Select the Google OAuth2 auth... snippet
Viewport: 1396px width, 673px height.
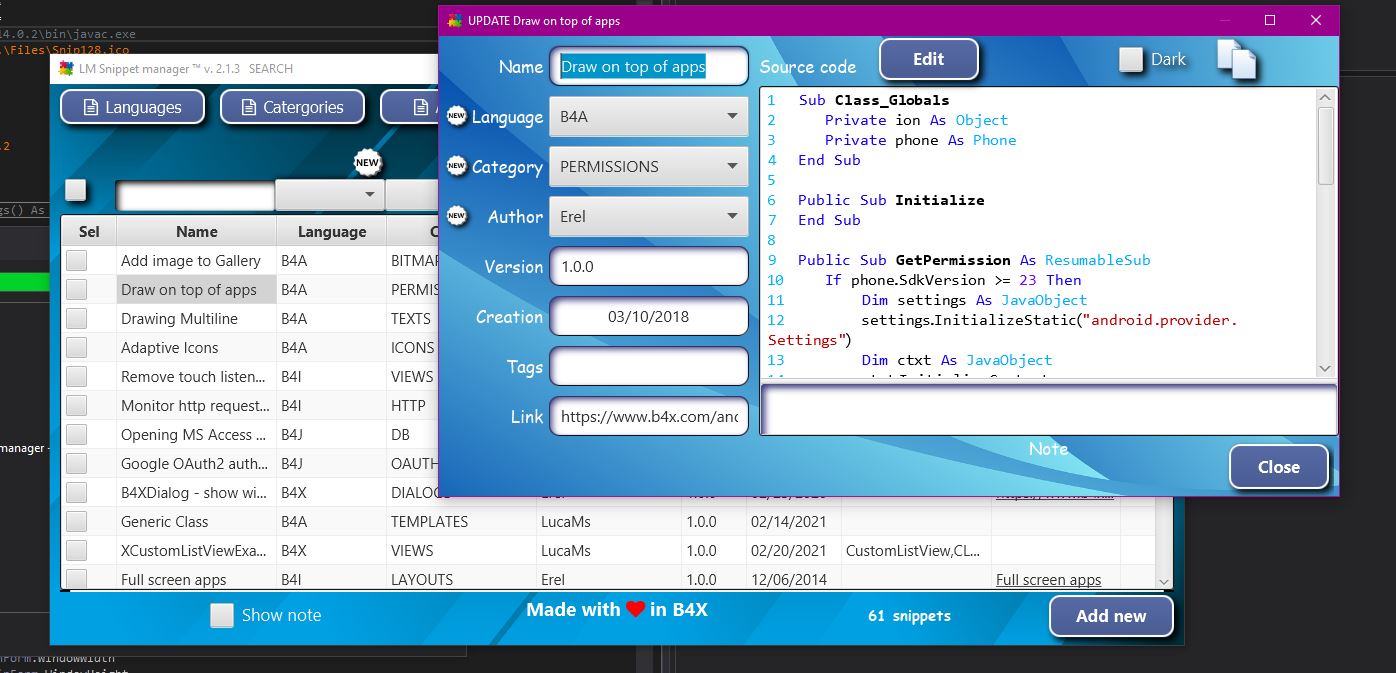pos(194,464)
